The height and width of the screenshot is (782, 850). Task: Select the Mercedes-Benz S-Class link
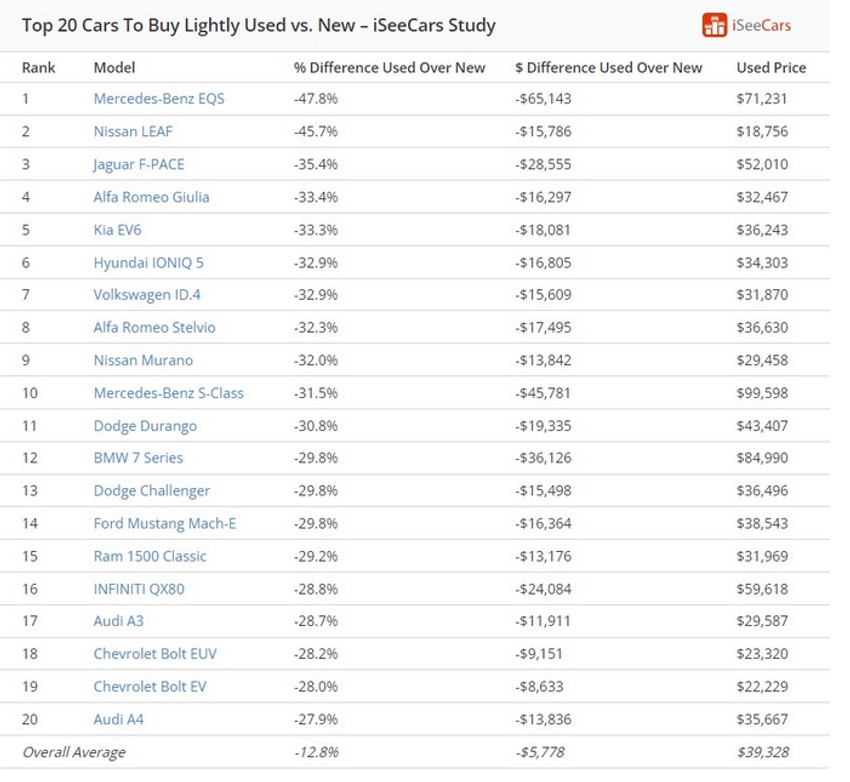pyautogui.click(x=168, y=393)
